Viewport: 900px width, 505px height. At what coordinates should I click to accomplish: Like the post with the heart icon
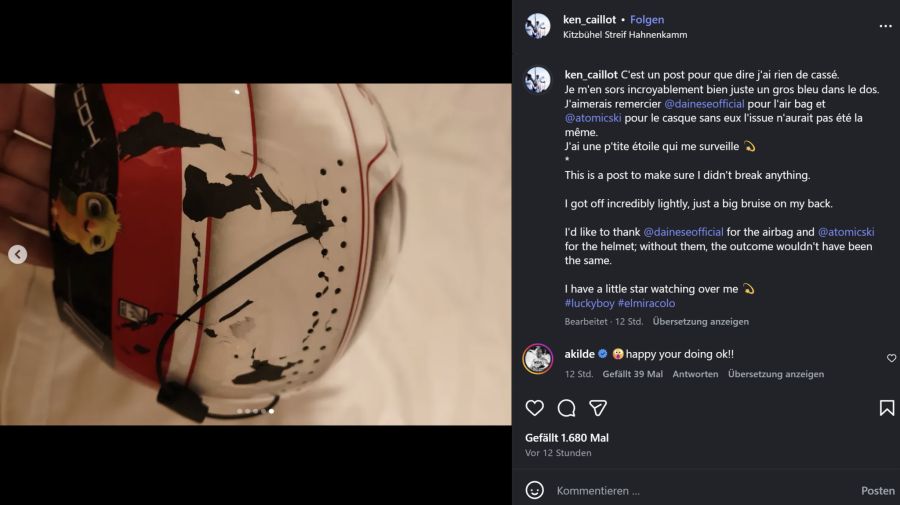coord(535,408)
